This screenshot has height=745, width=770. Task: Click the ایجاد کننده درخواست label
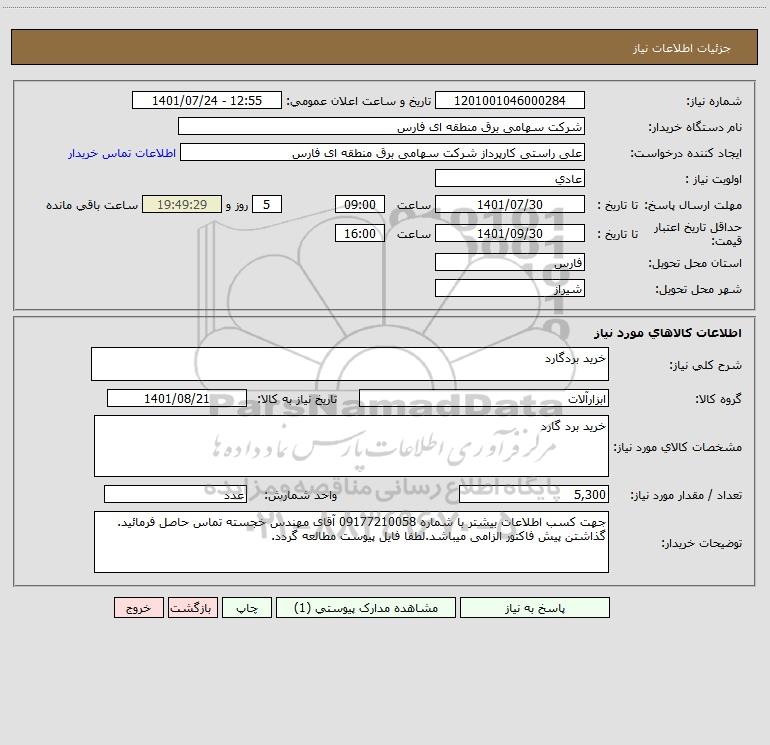pyautogui.click(x=686, y=154)
